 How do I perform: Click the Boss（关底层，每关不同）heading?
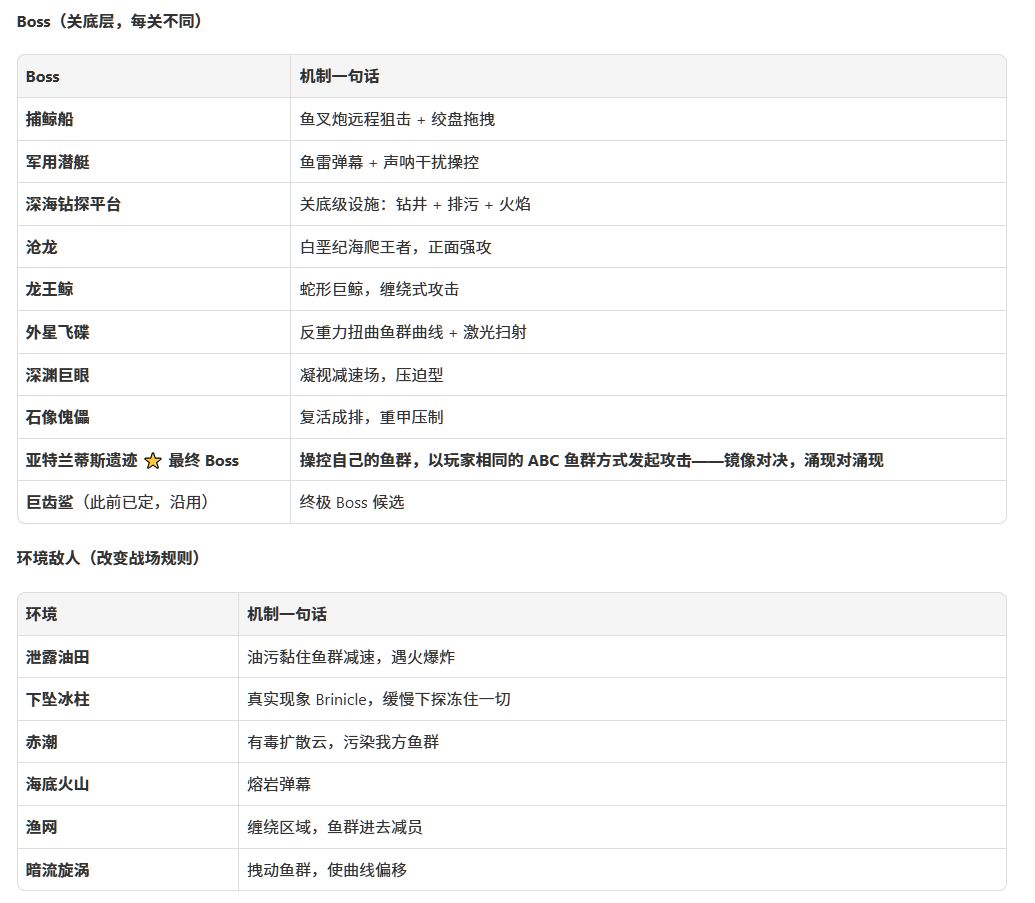[x=110, y=22]
